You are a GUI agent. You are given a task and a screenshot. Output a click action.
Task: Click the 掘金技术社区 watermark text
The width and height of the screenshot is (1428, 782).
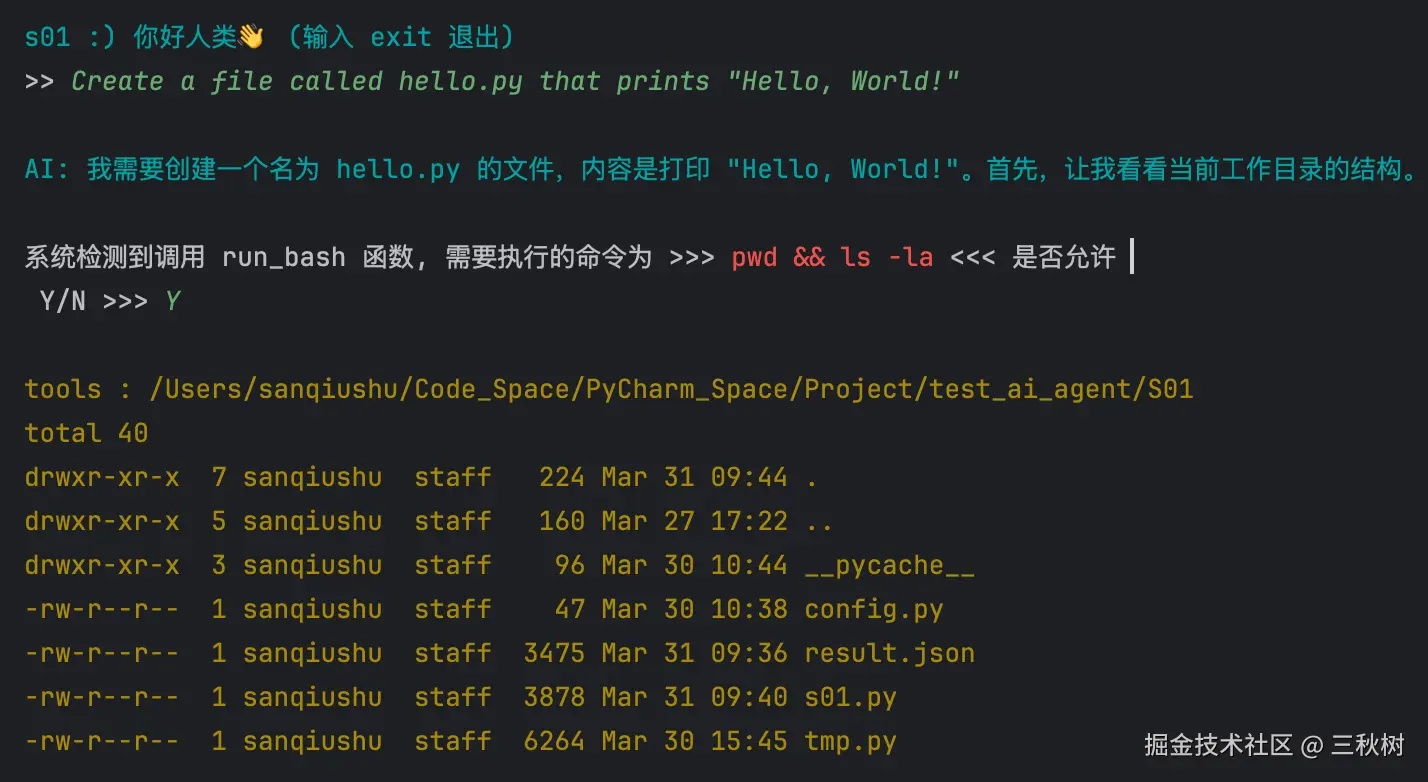[x=1219, y=744]
